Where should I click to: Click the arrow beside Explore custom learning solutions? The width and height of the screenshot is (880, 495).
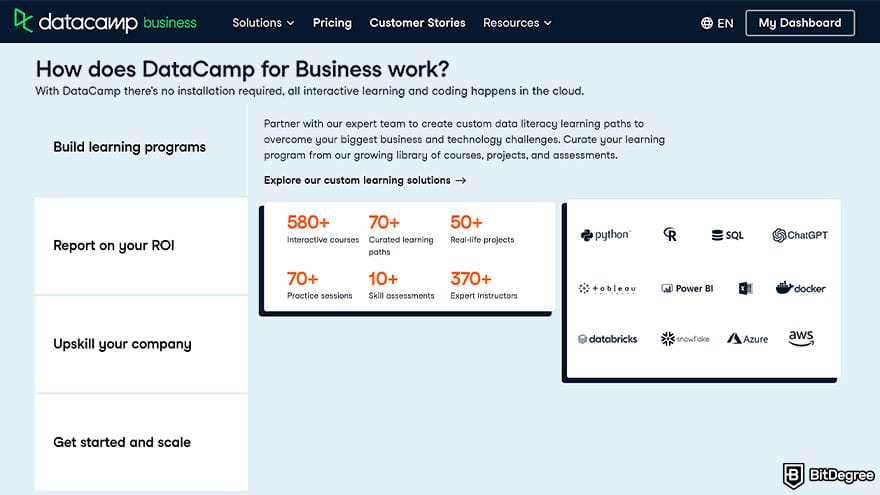point(461,180)
